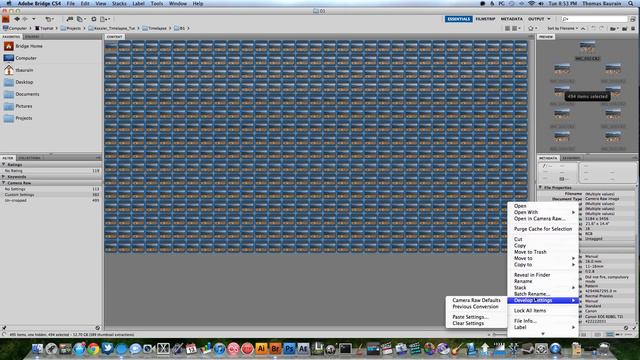The image size is (640, 360).
Task: Switch to the Filmstrip workspace
Action: coord(485,19)
